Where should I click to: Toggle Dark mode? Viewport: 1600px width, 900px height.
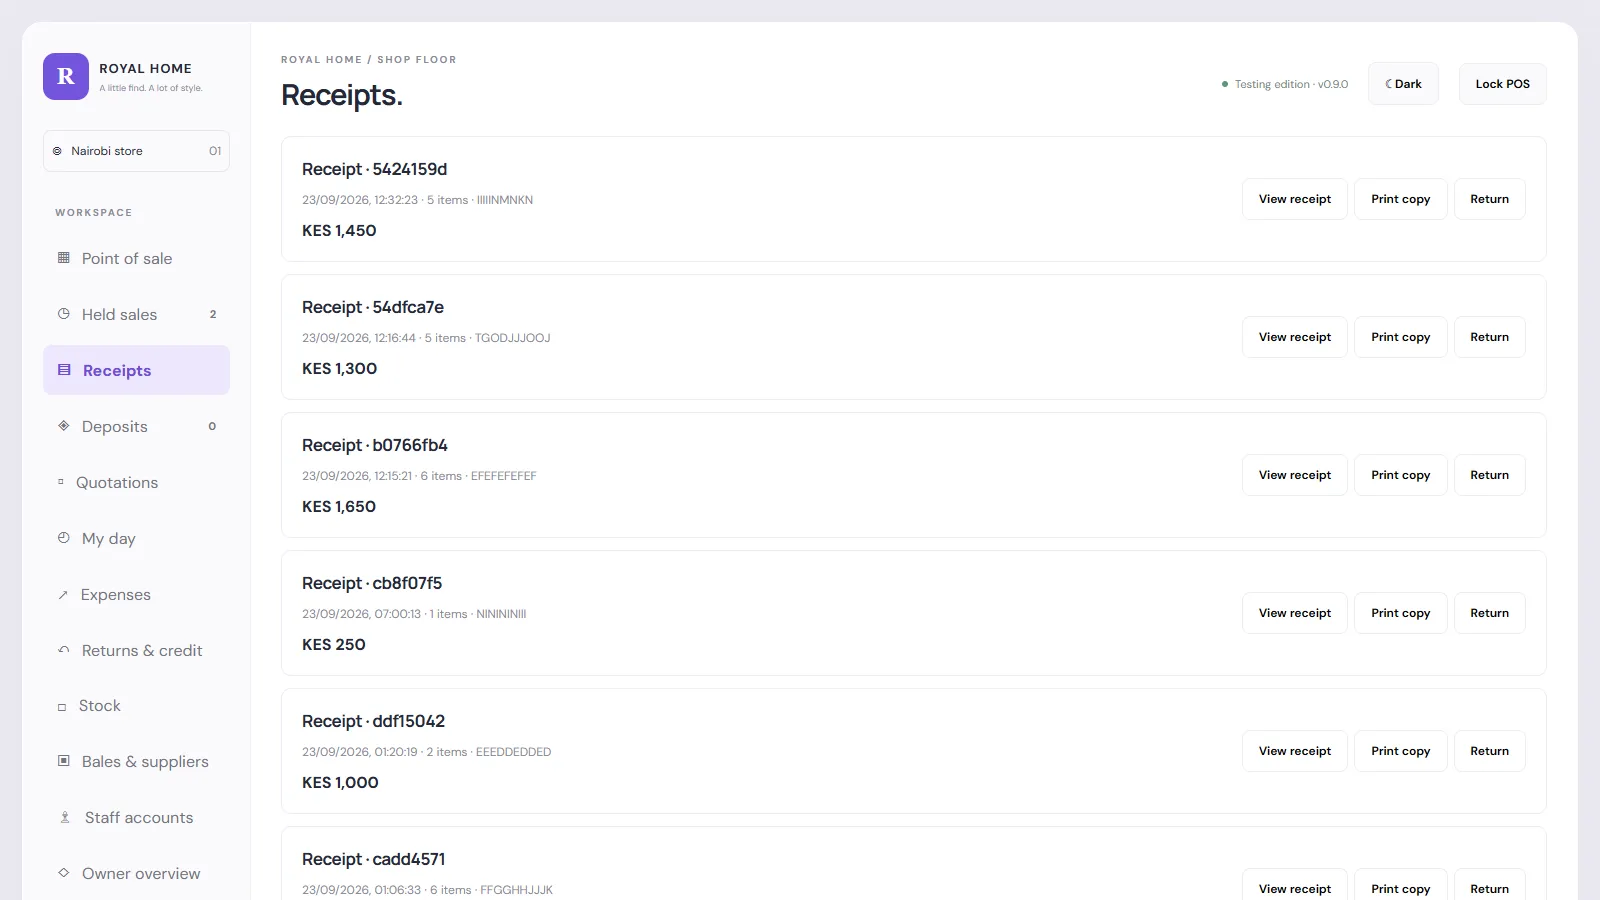tap(1403, 84)
